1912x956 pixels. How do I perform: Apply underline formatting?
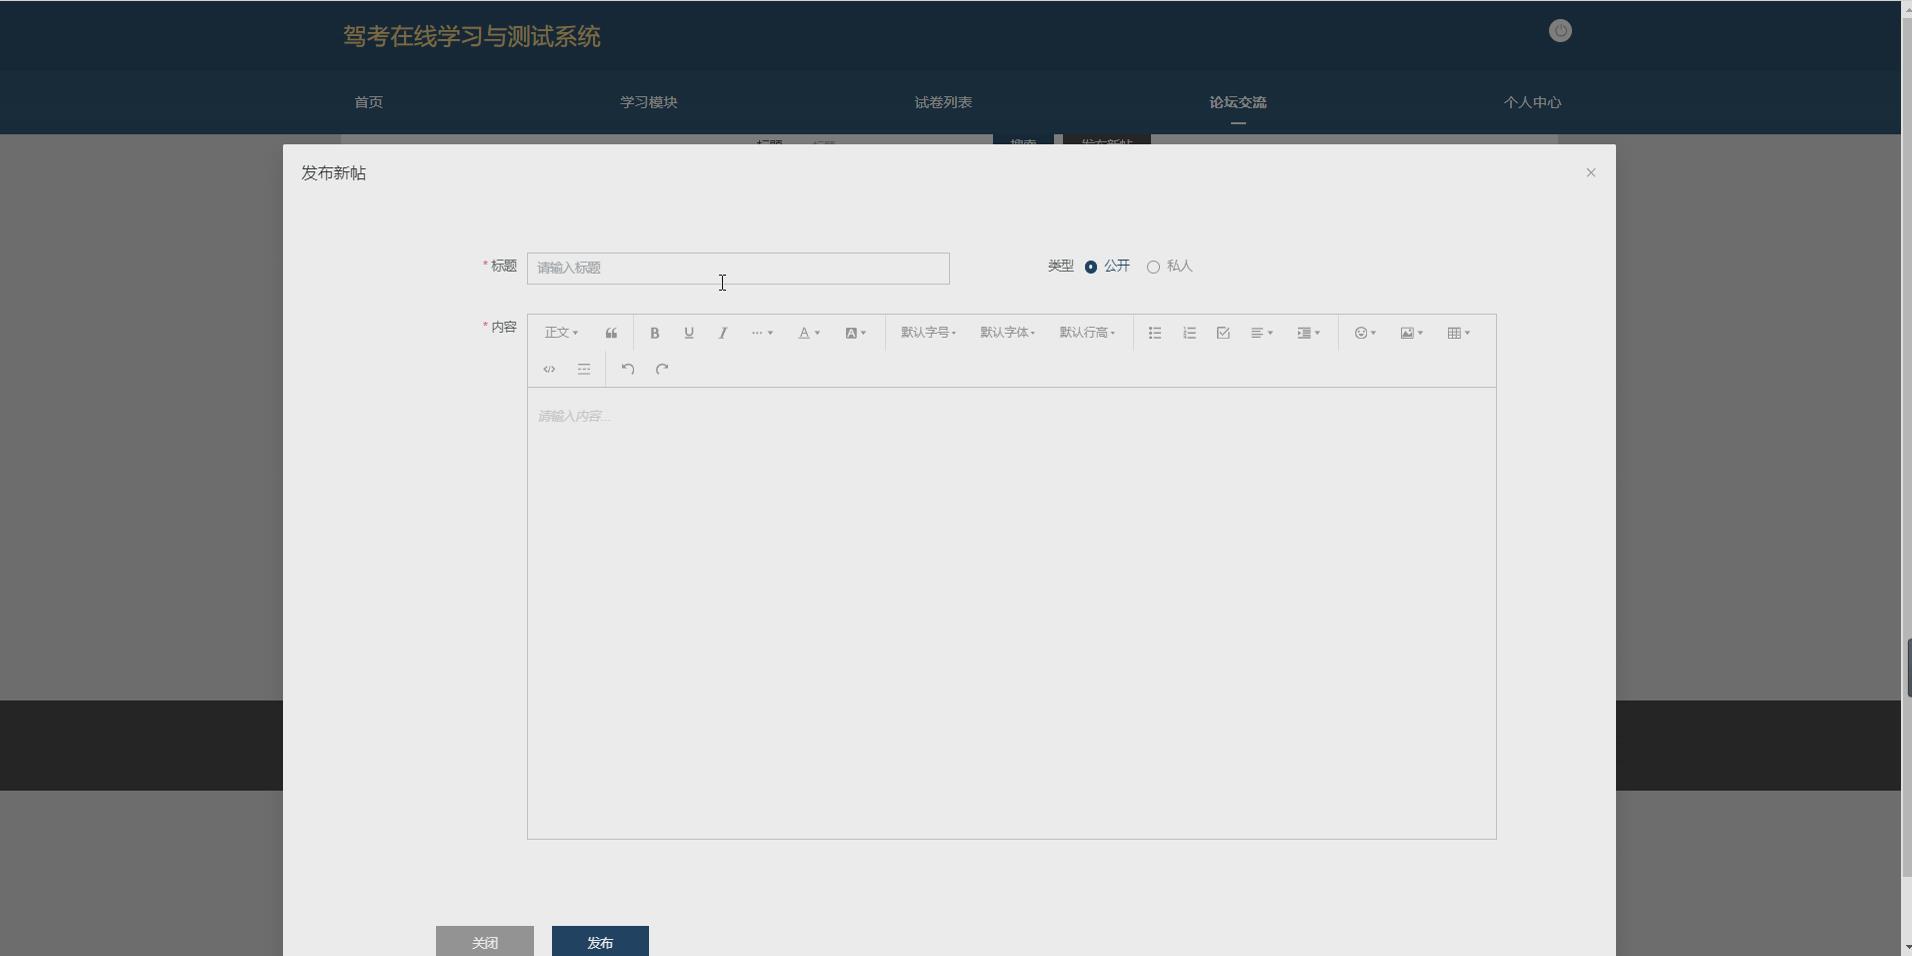click(688, 332)
